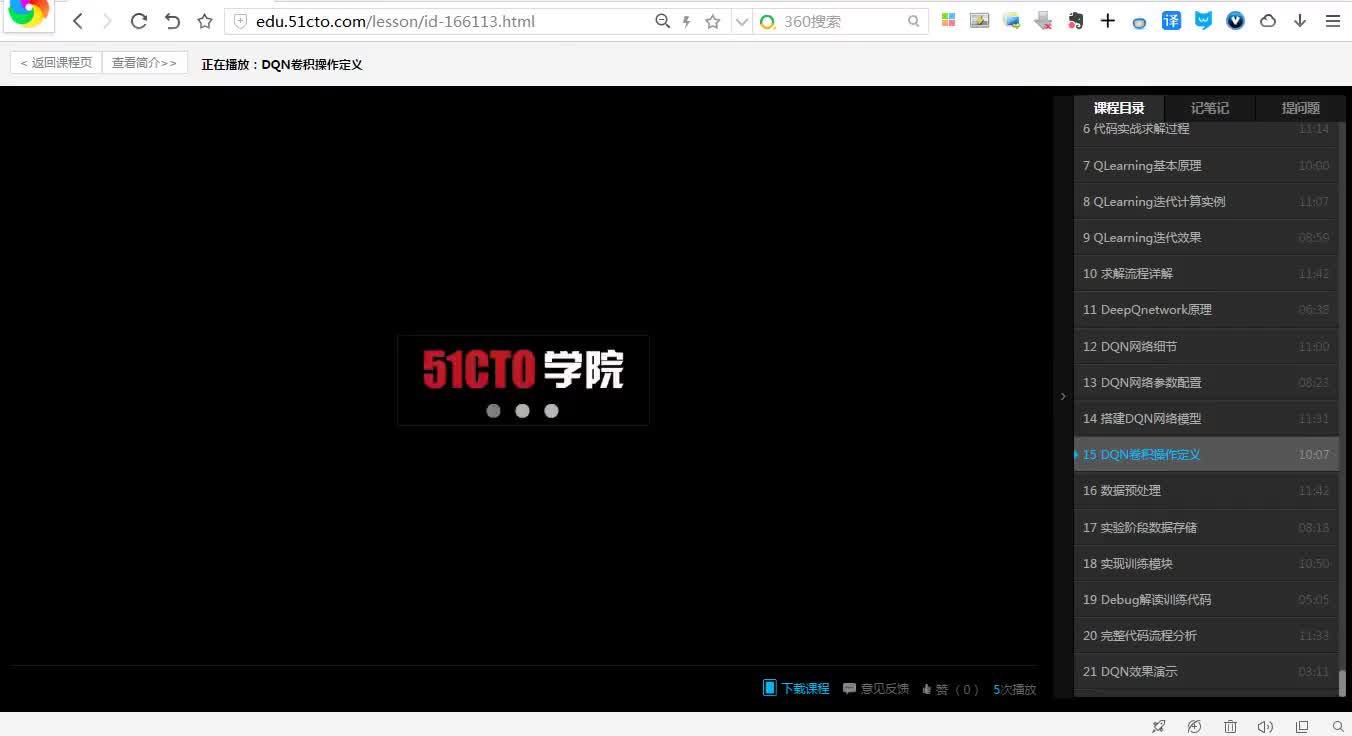The width and height of the screenshot is (1352, 736).
Task: Open lesson 9 QLearning迭代效果
Action: pyautogui.click(x=1206, y=237)
